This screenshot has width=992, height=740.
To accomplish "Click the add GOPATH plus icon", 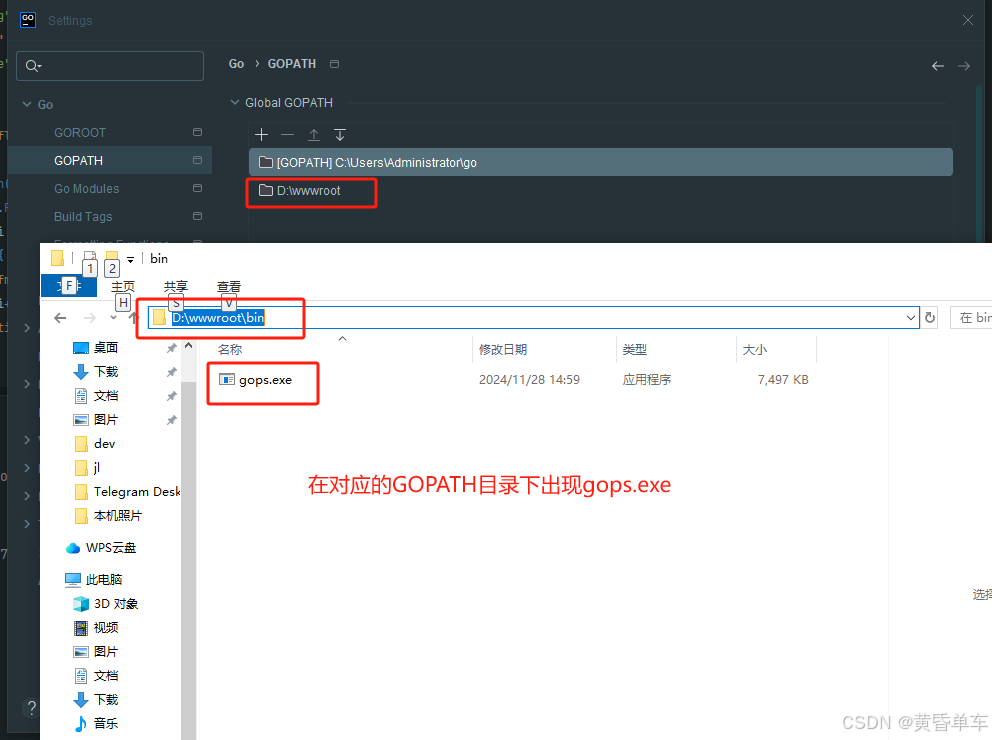I will click(261, 135).
